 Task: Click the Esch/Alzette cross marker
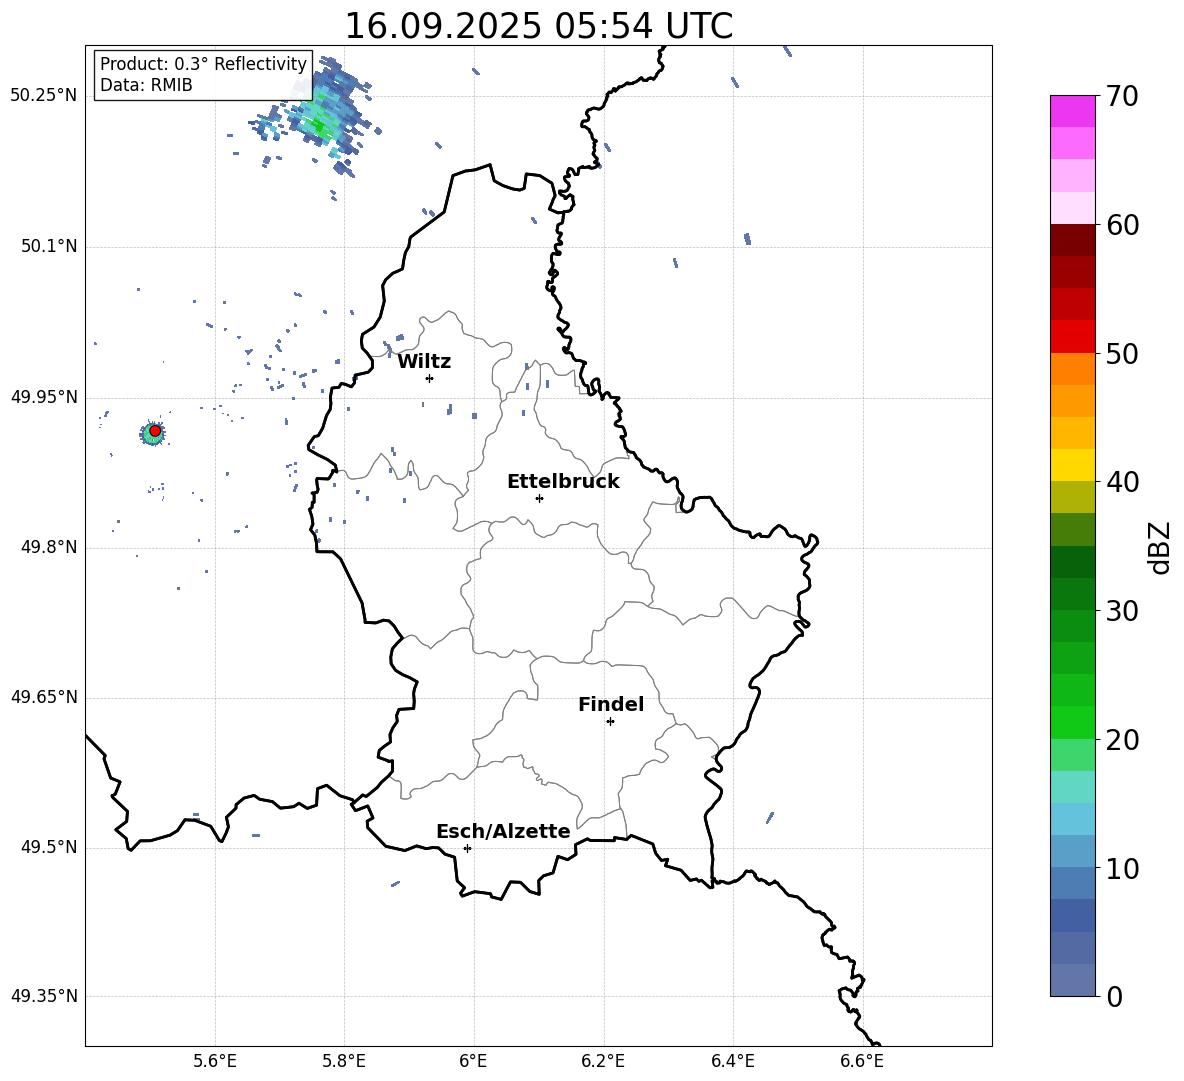point(467,848)
